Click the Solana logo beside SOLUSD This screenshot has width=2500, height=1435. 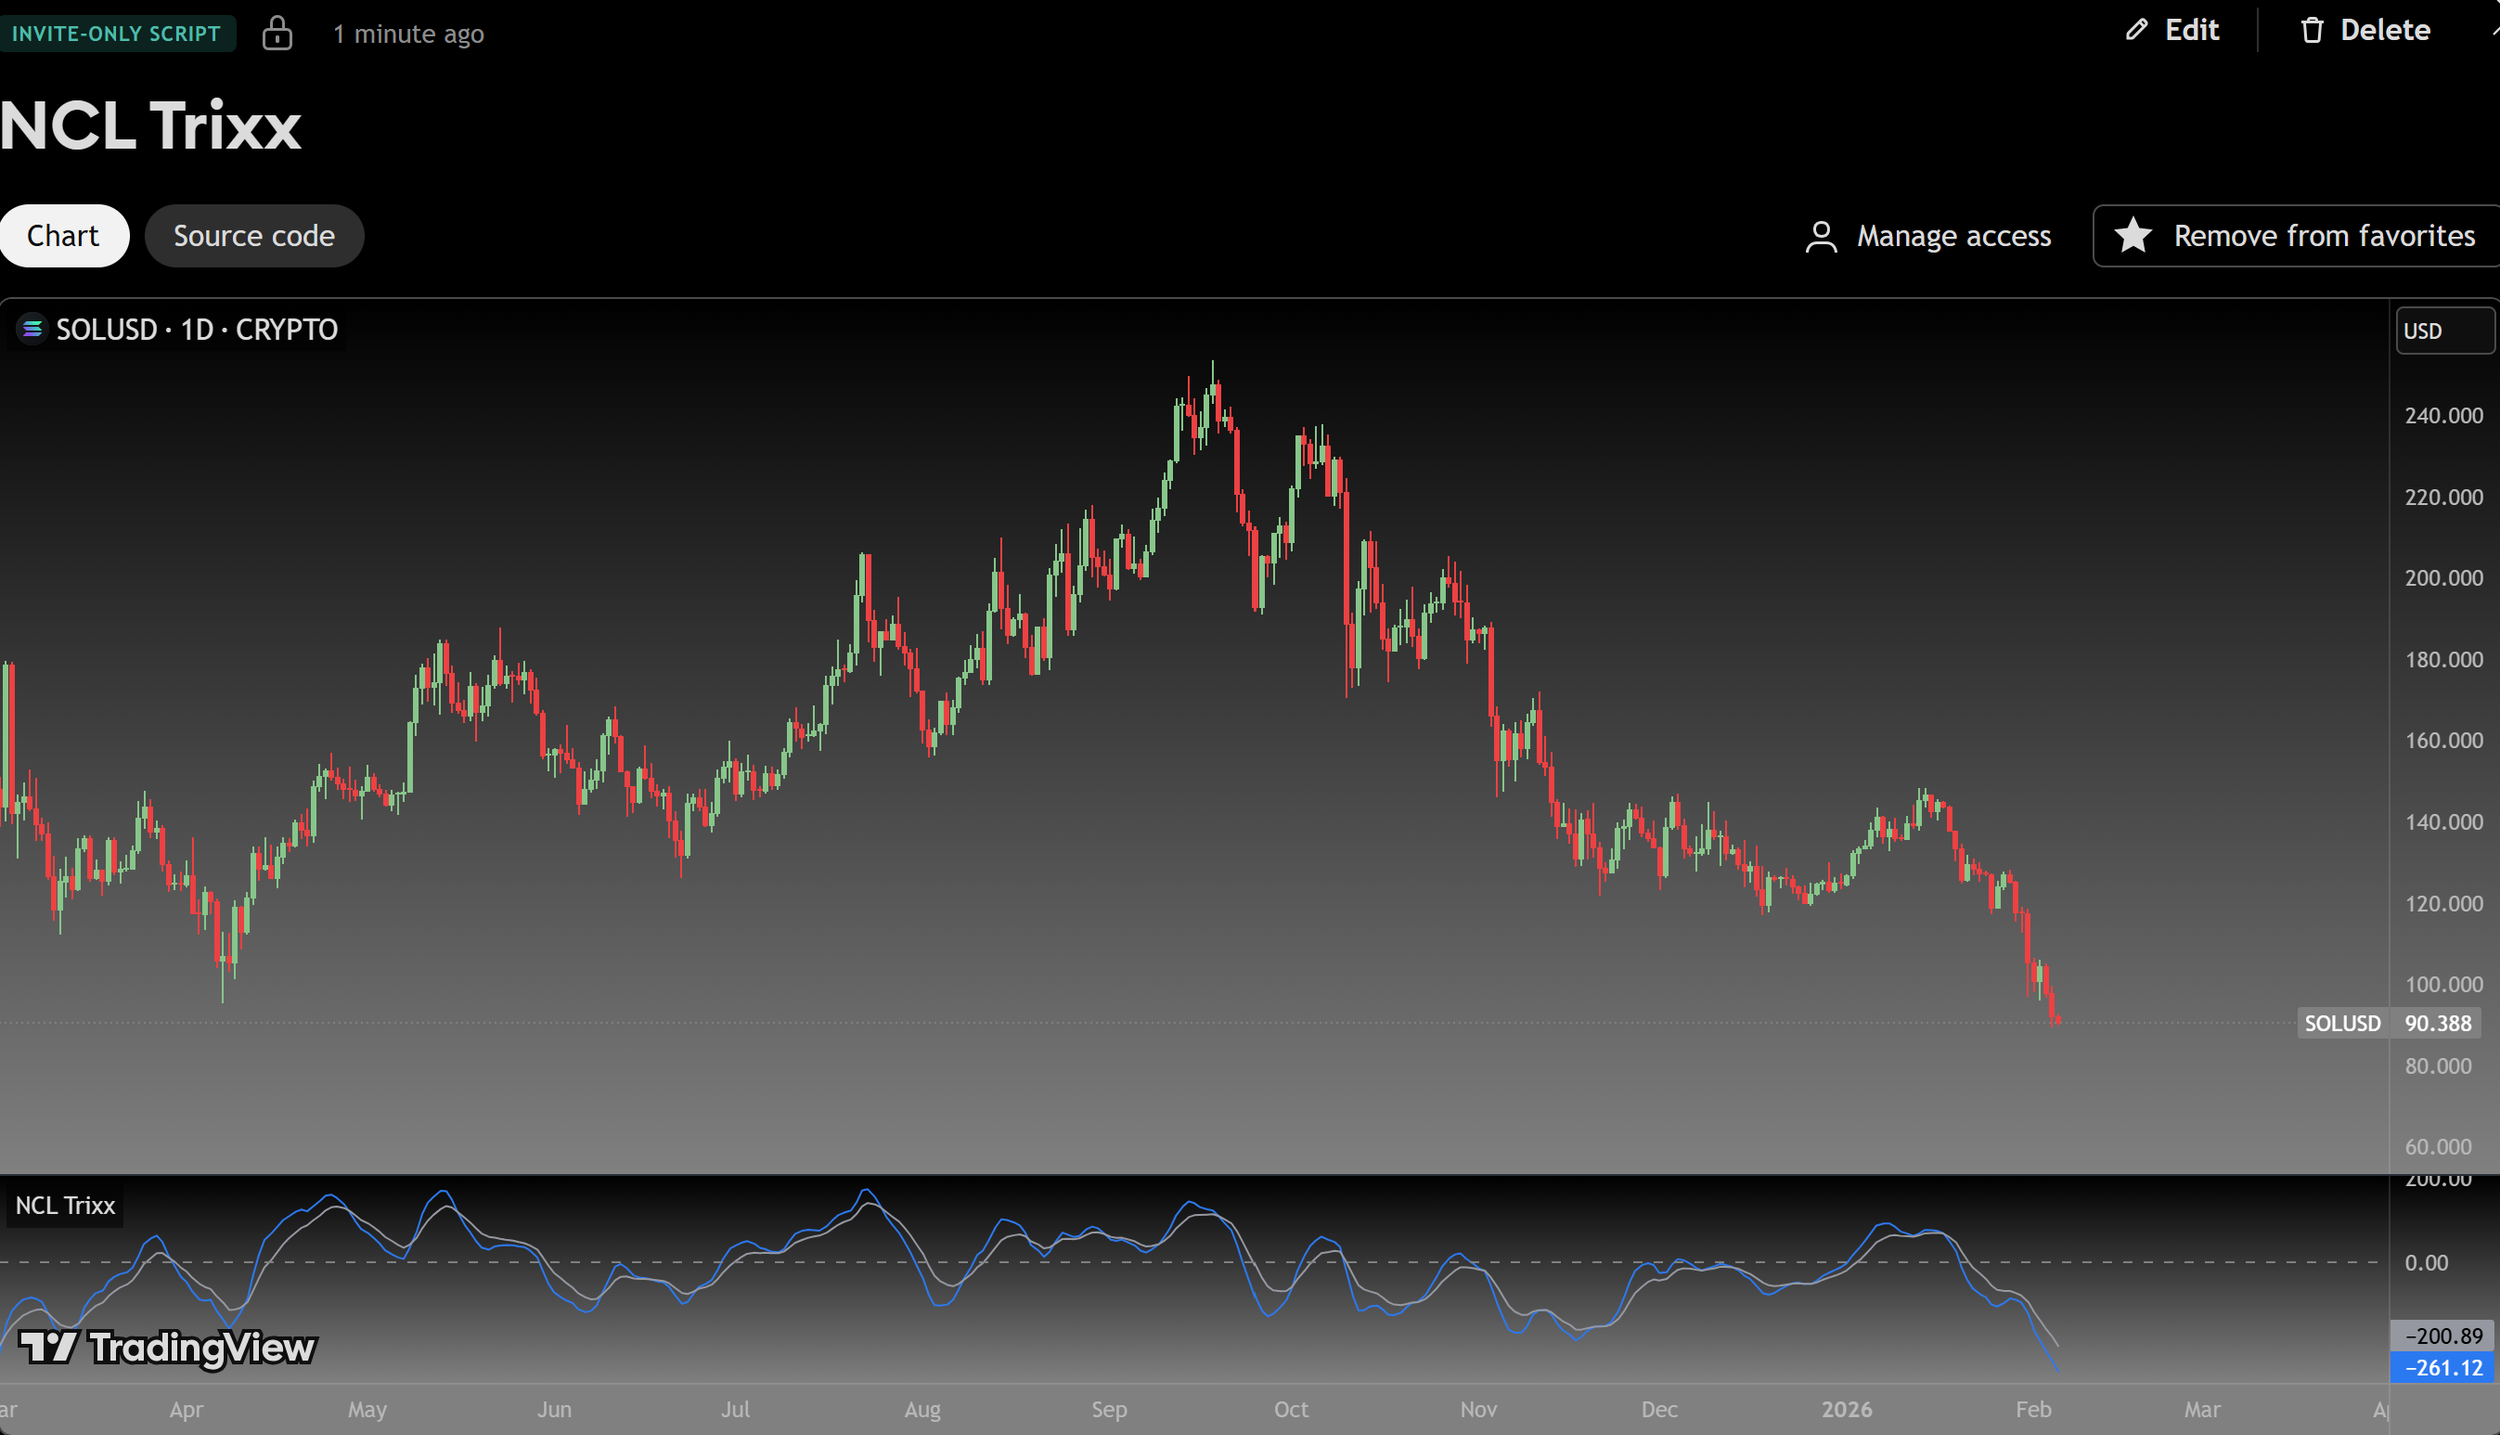[x=32, y=329]
